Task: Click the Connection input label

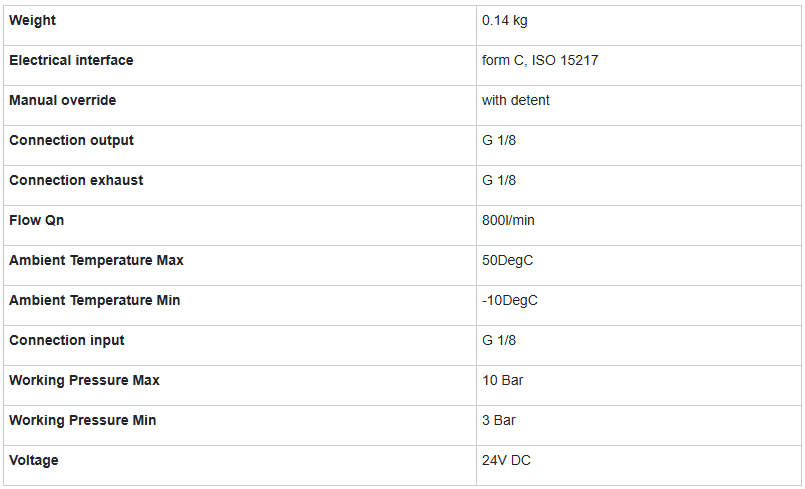Action: point(67,340)
